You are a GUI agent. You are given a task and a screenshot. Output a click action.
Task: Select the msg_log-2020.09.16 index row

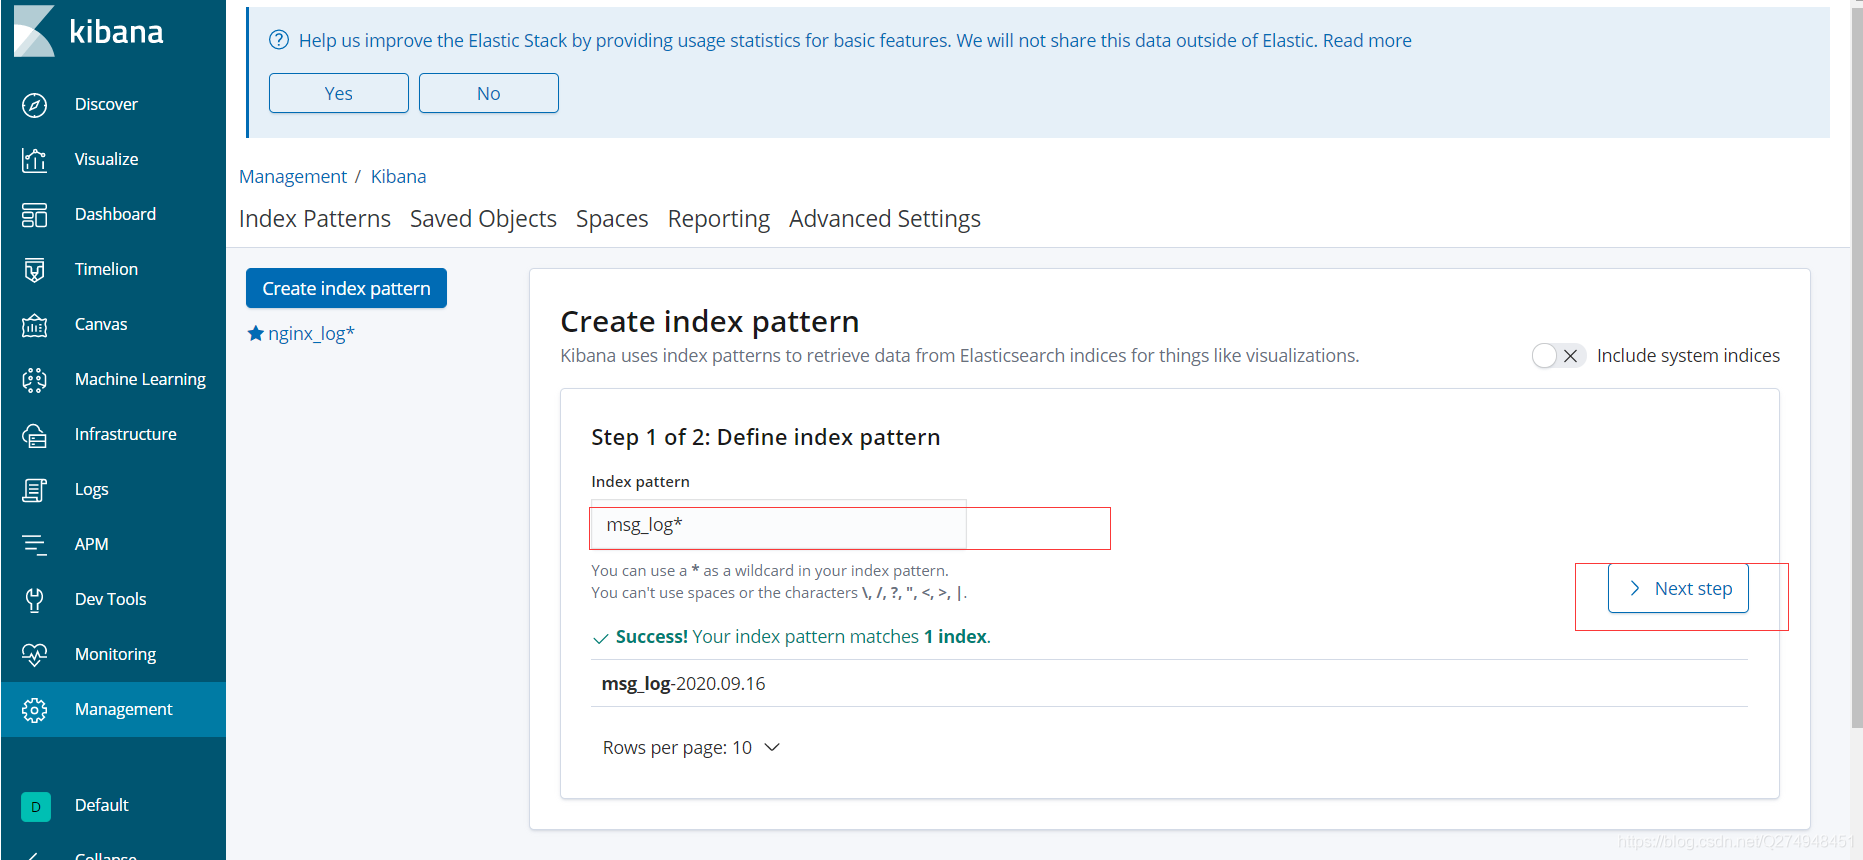pyautogui.click(x=1169, y=684)
